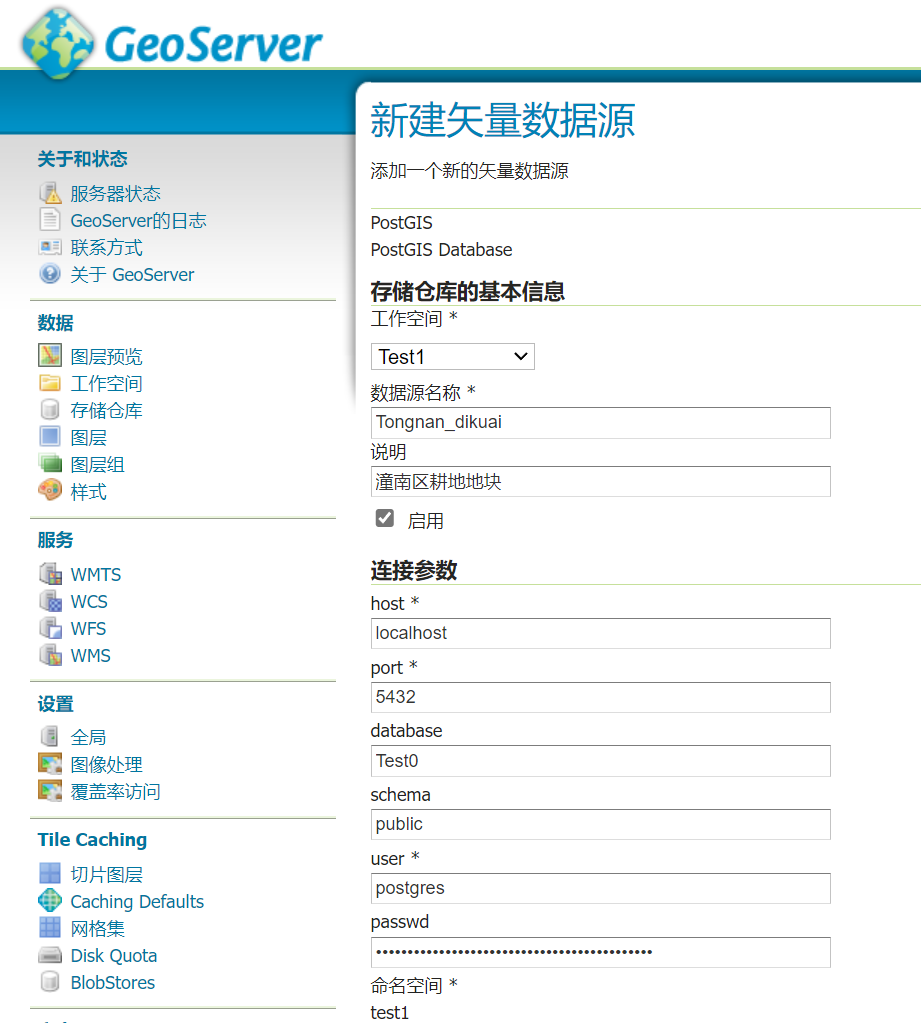Click the layer groups stacked icon

click(x=49, y=464)
